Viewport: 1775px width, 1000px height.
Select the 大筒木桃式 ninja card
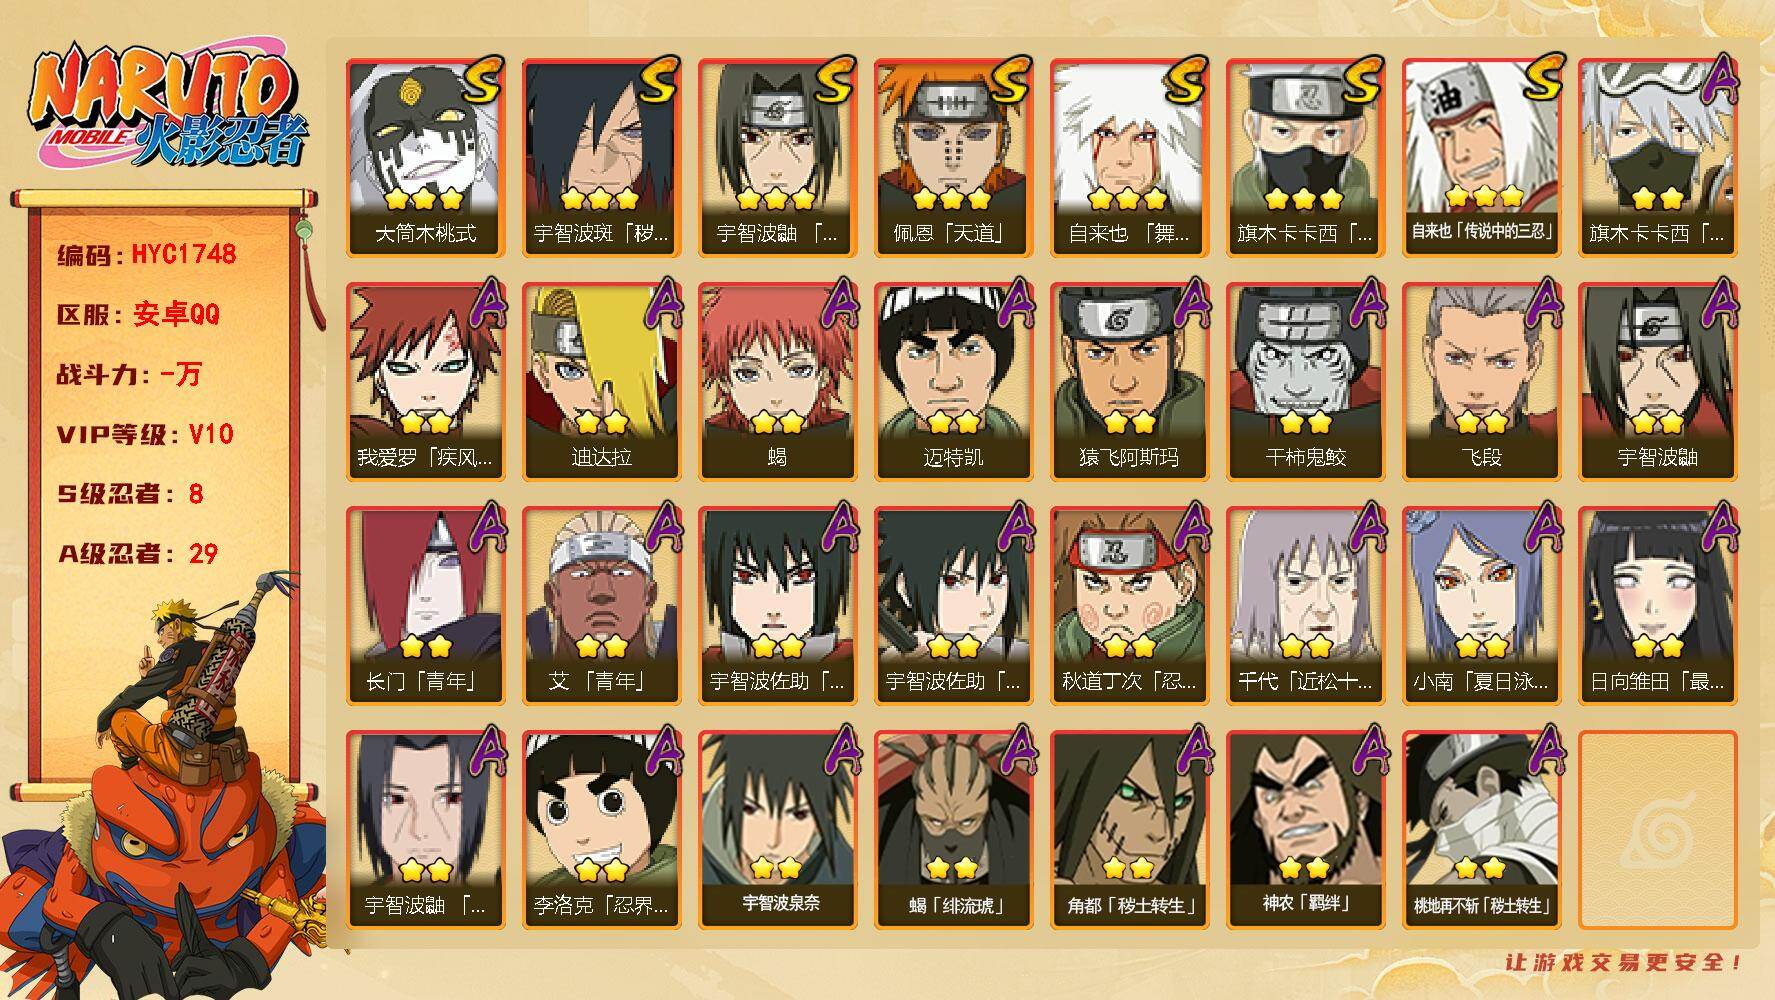(x=425, y=158)
